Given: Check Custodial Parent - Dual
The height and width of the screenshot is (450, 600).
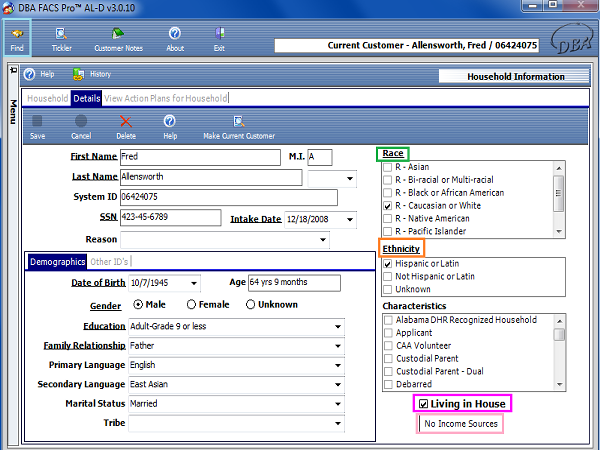Looking at the screenshot, I should tap(388, 372).
